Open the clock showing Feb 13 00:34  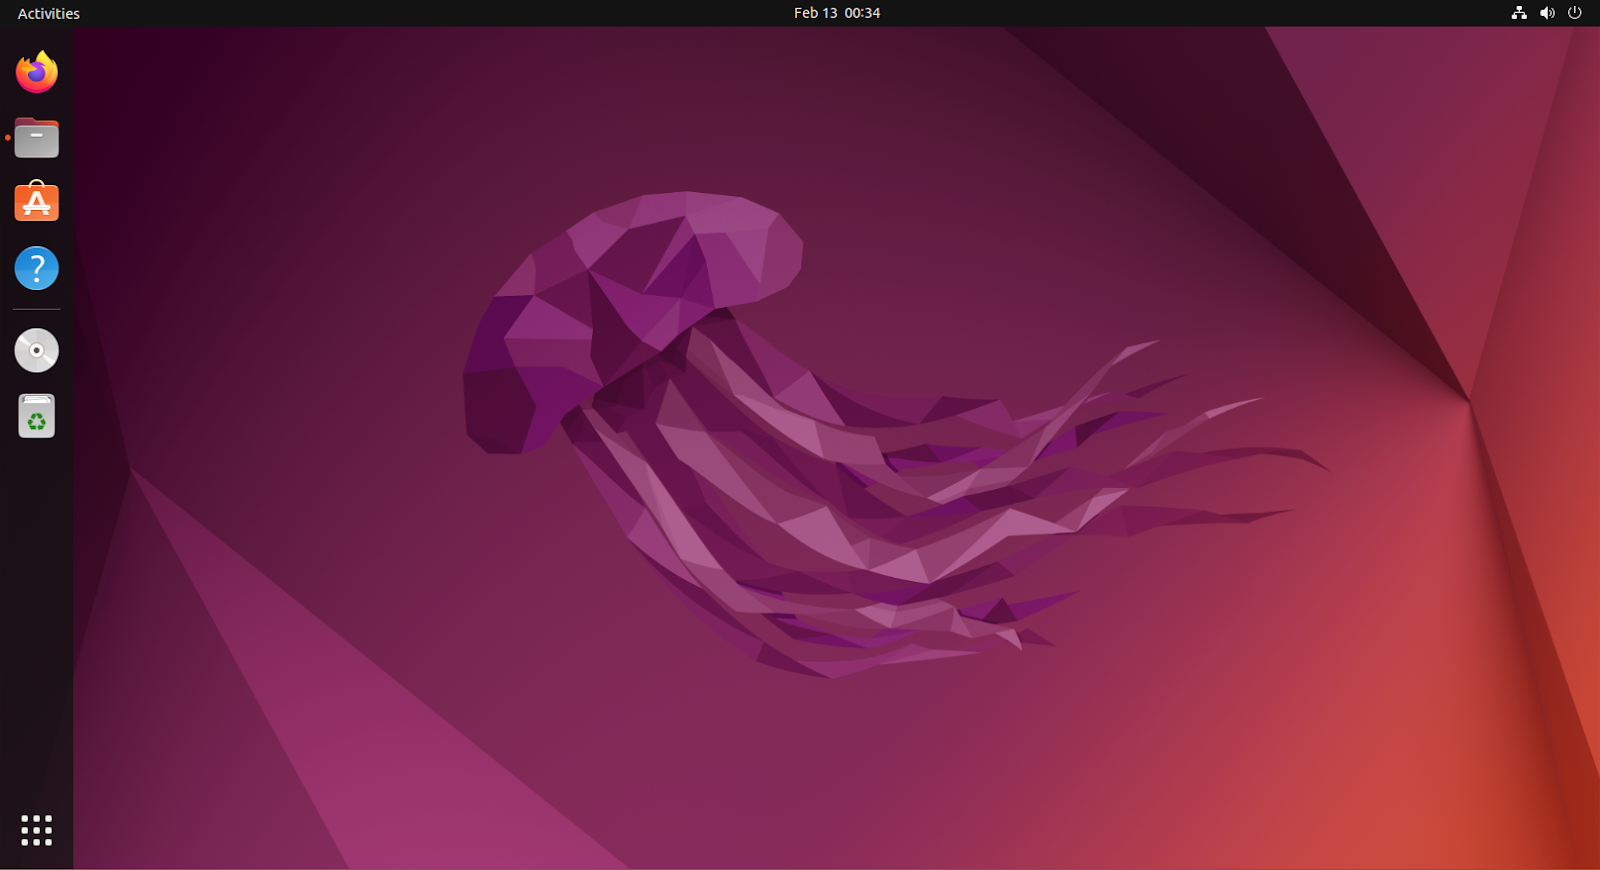pos(837,13)
